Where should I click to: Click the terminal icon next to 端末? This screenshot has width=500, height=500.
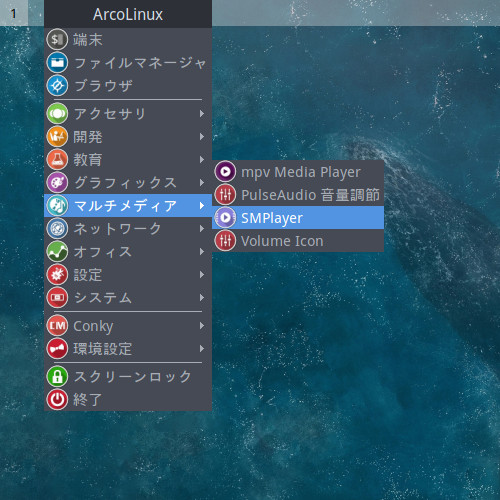[57, 39]
